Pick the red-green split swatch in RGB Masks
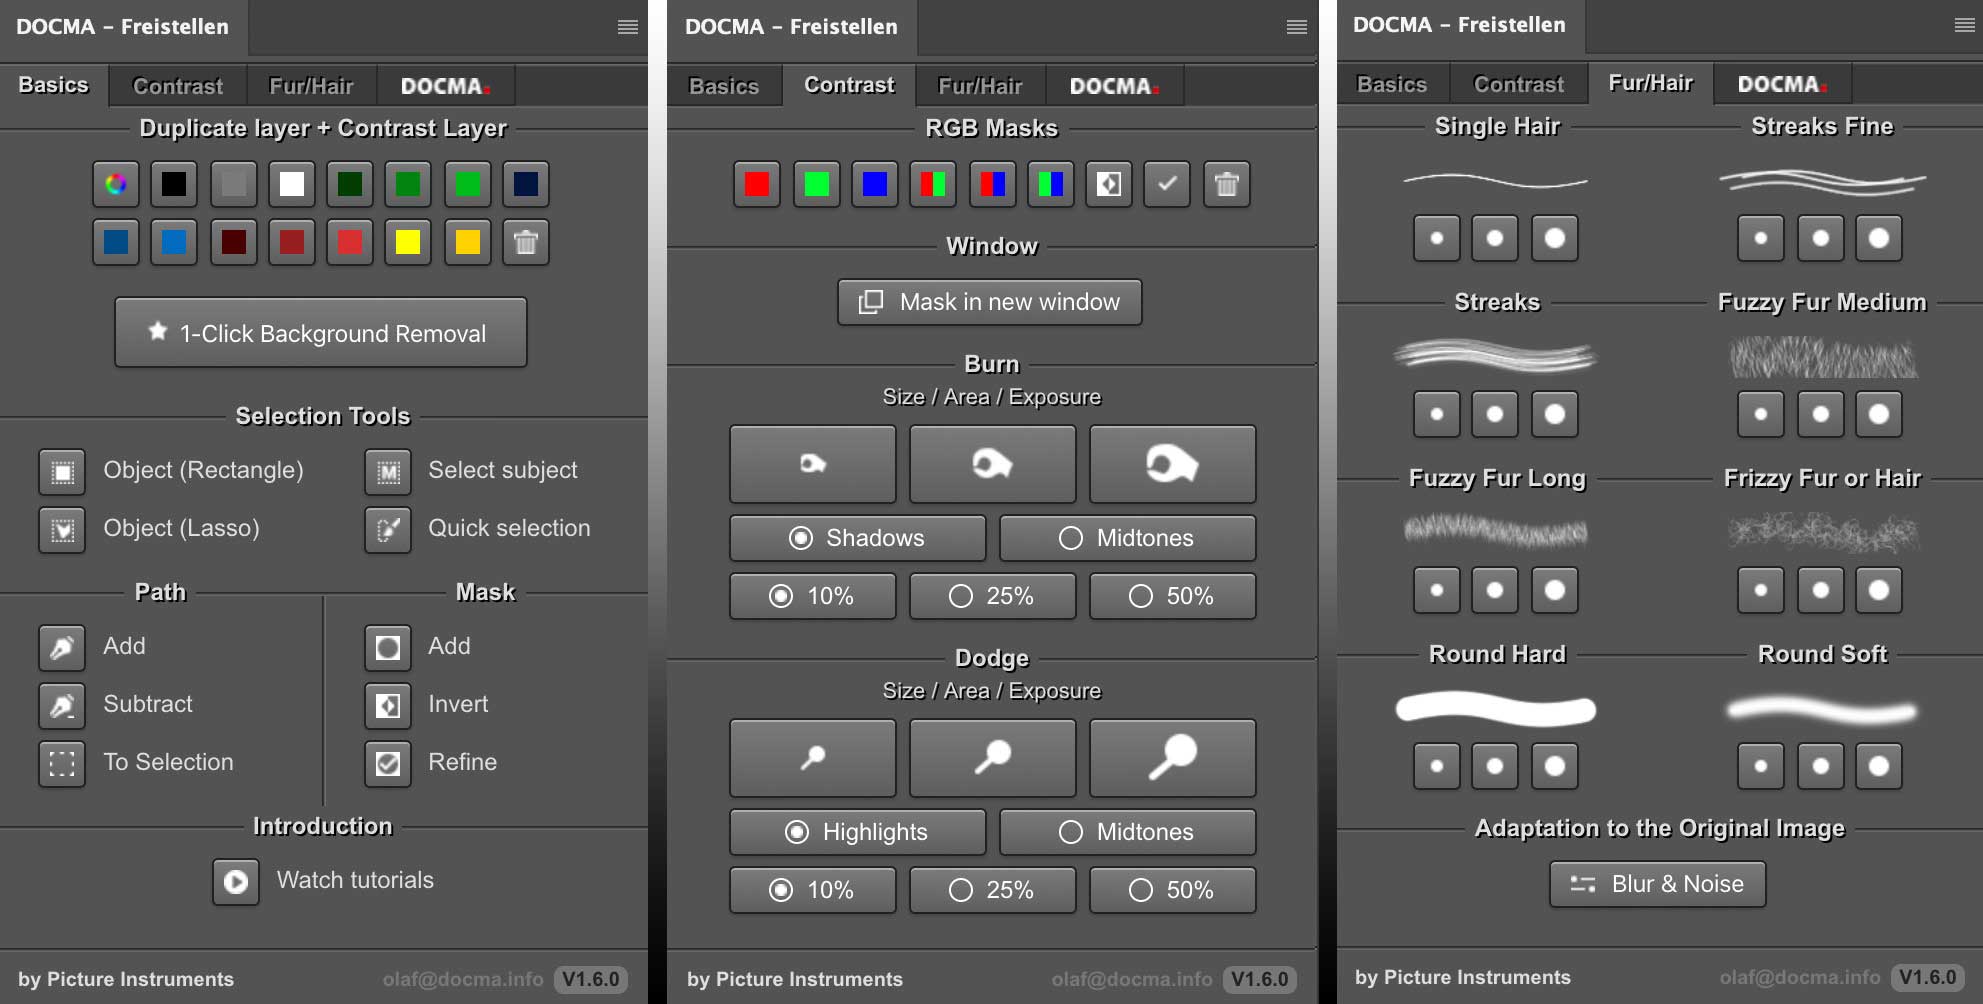Screen dimensions: 1983x1004 [933, 184]
